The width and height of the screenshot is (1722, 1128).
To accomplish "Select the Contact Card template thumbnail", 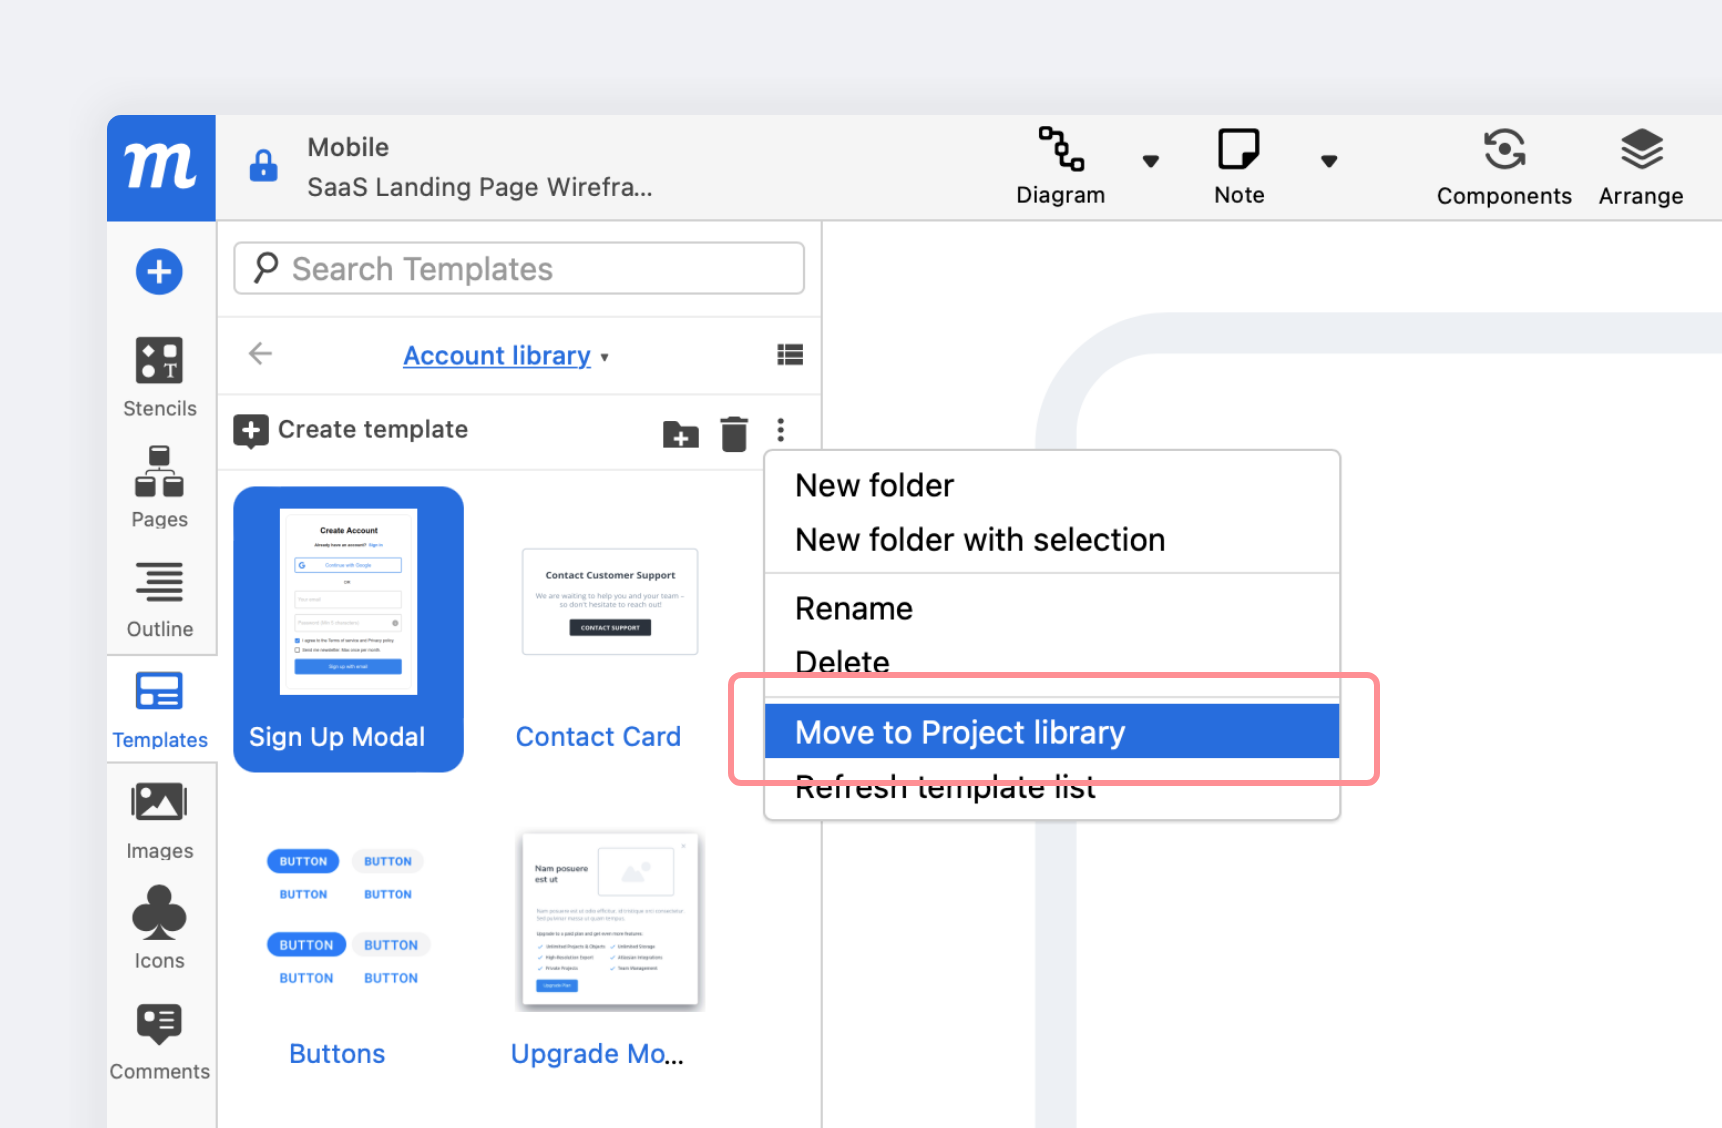I will tap(609, 603).
